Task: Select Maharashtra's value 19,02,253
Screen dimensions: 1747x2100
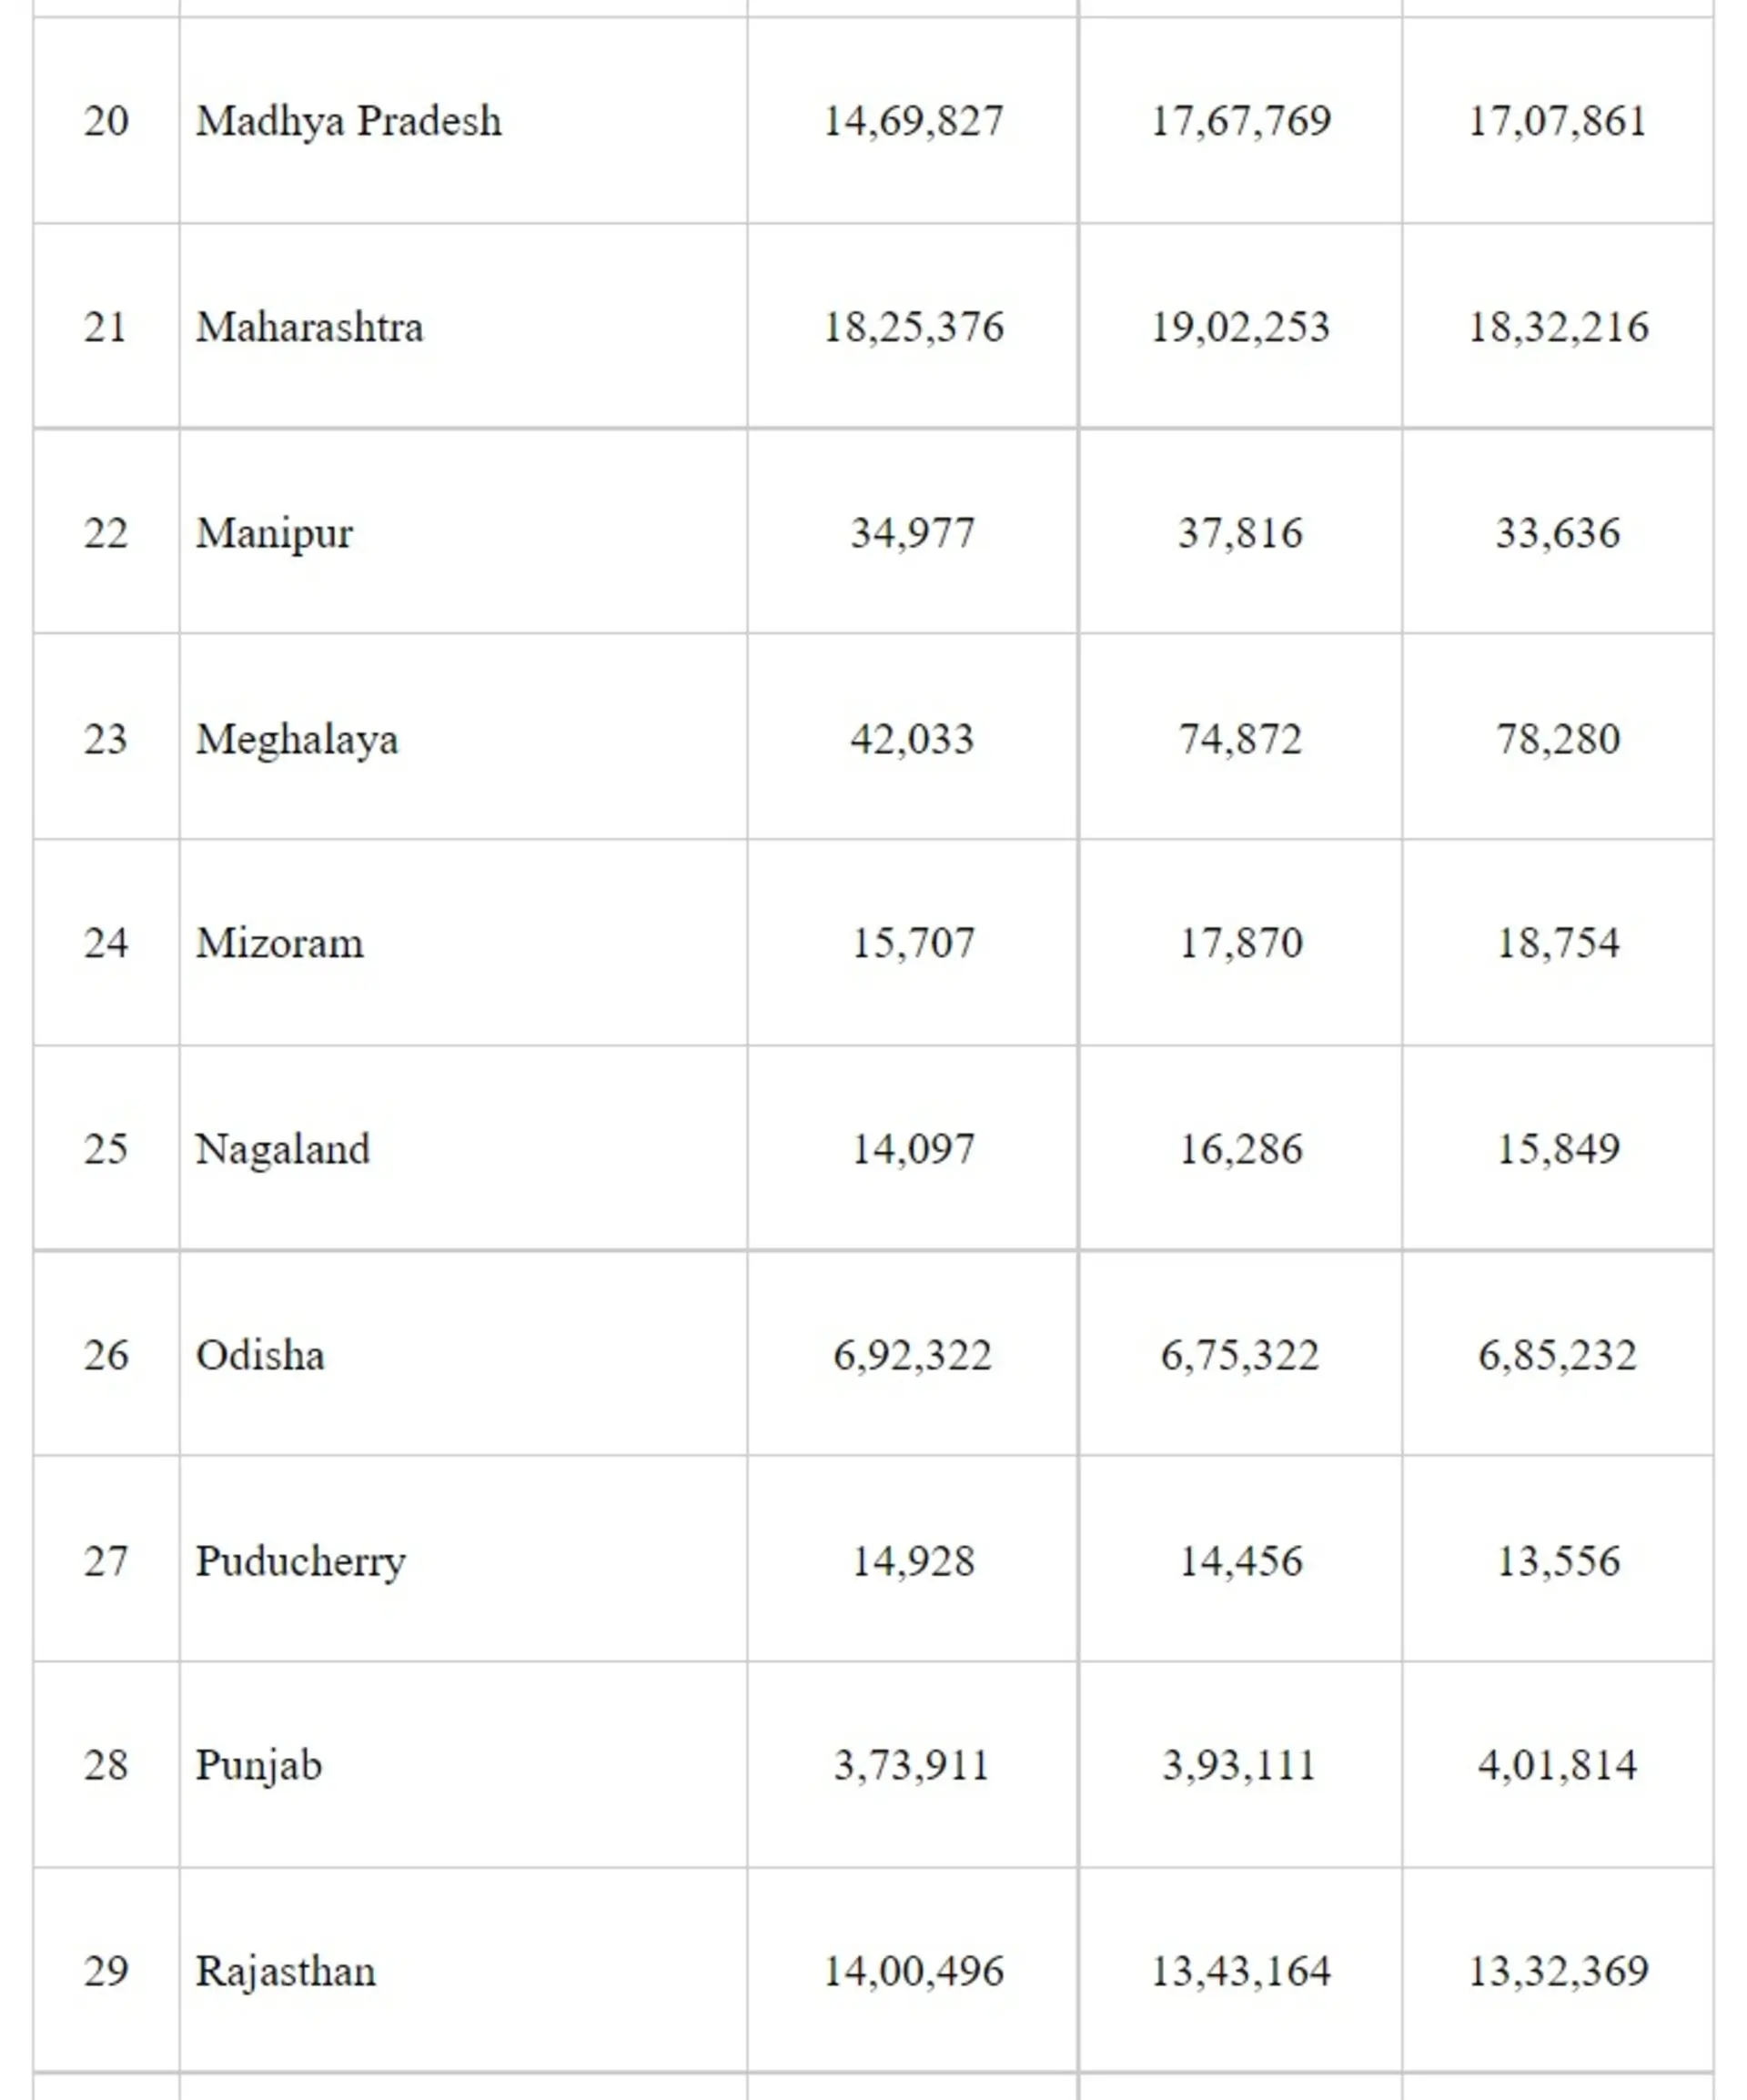Action: click(x=1240, y=327)
